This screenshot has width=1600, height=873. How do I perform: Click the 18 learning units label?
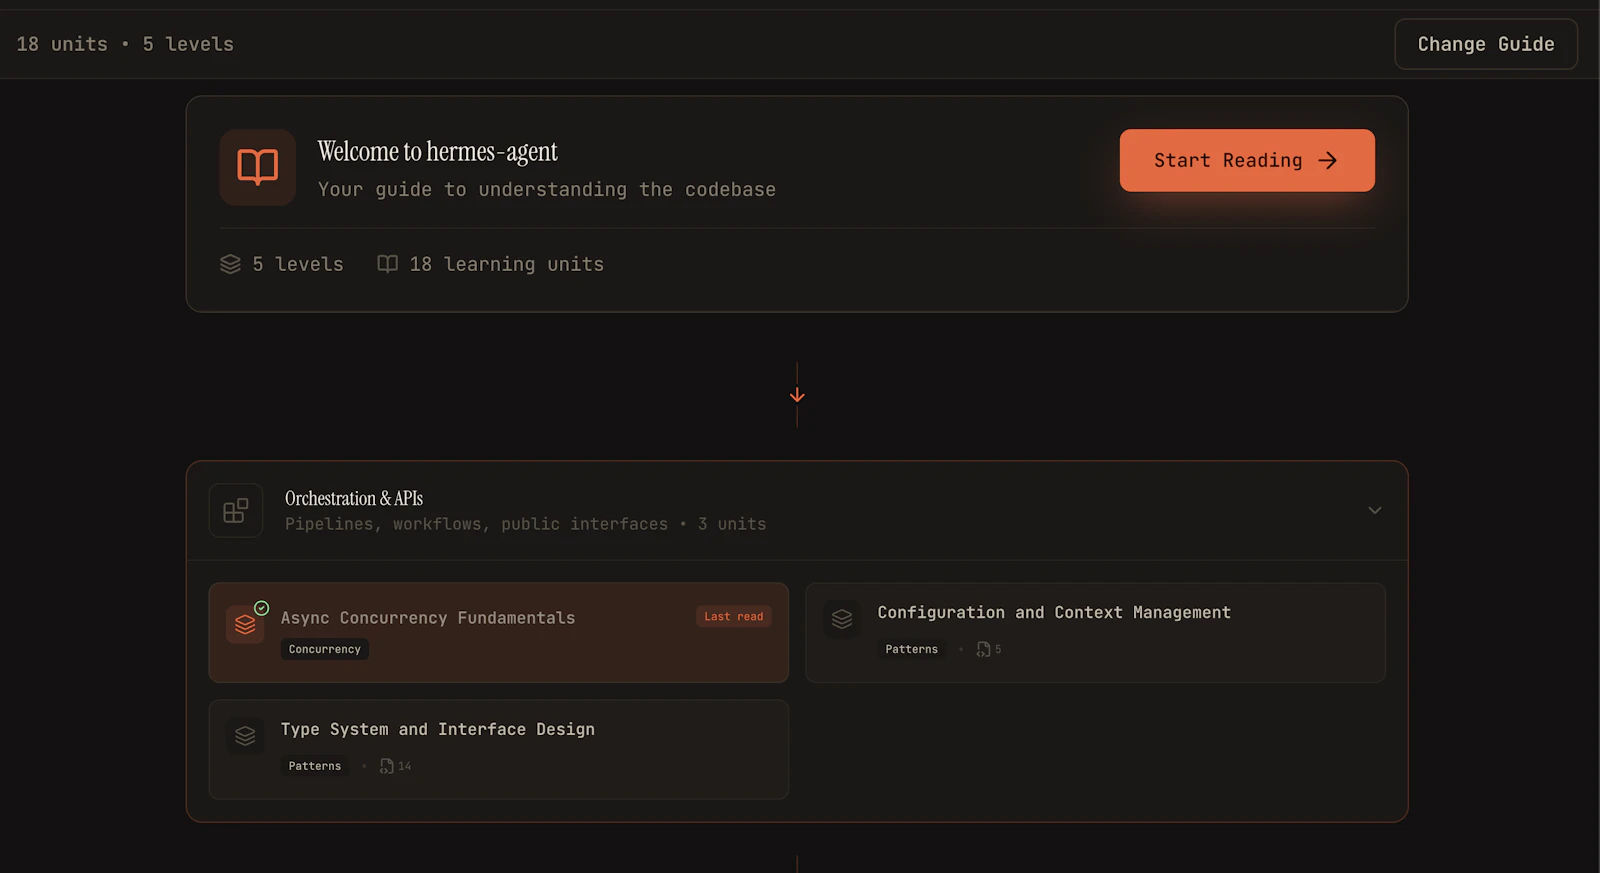(x=507, y=264)
